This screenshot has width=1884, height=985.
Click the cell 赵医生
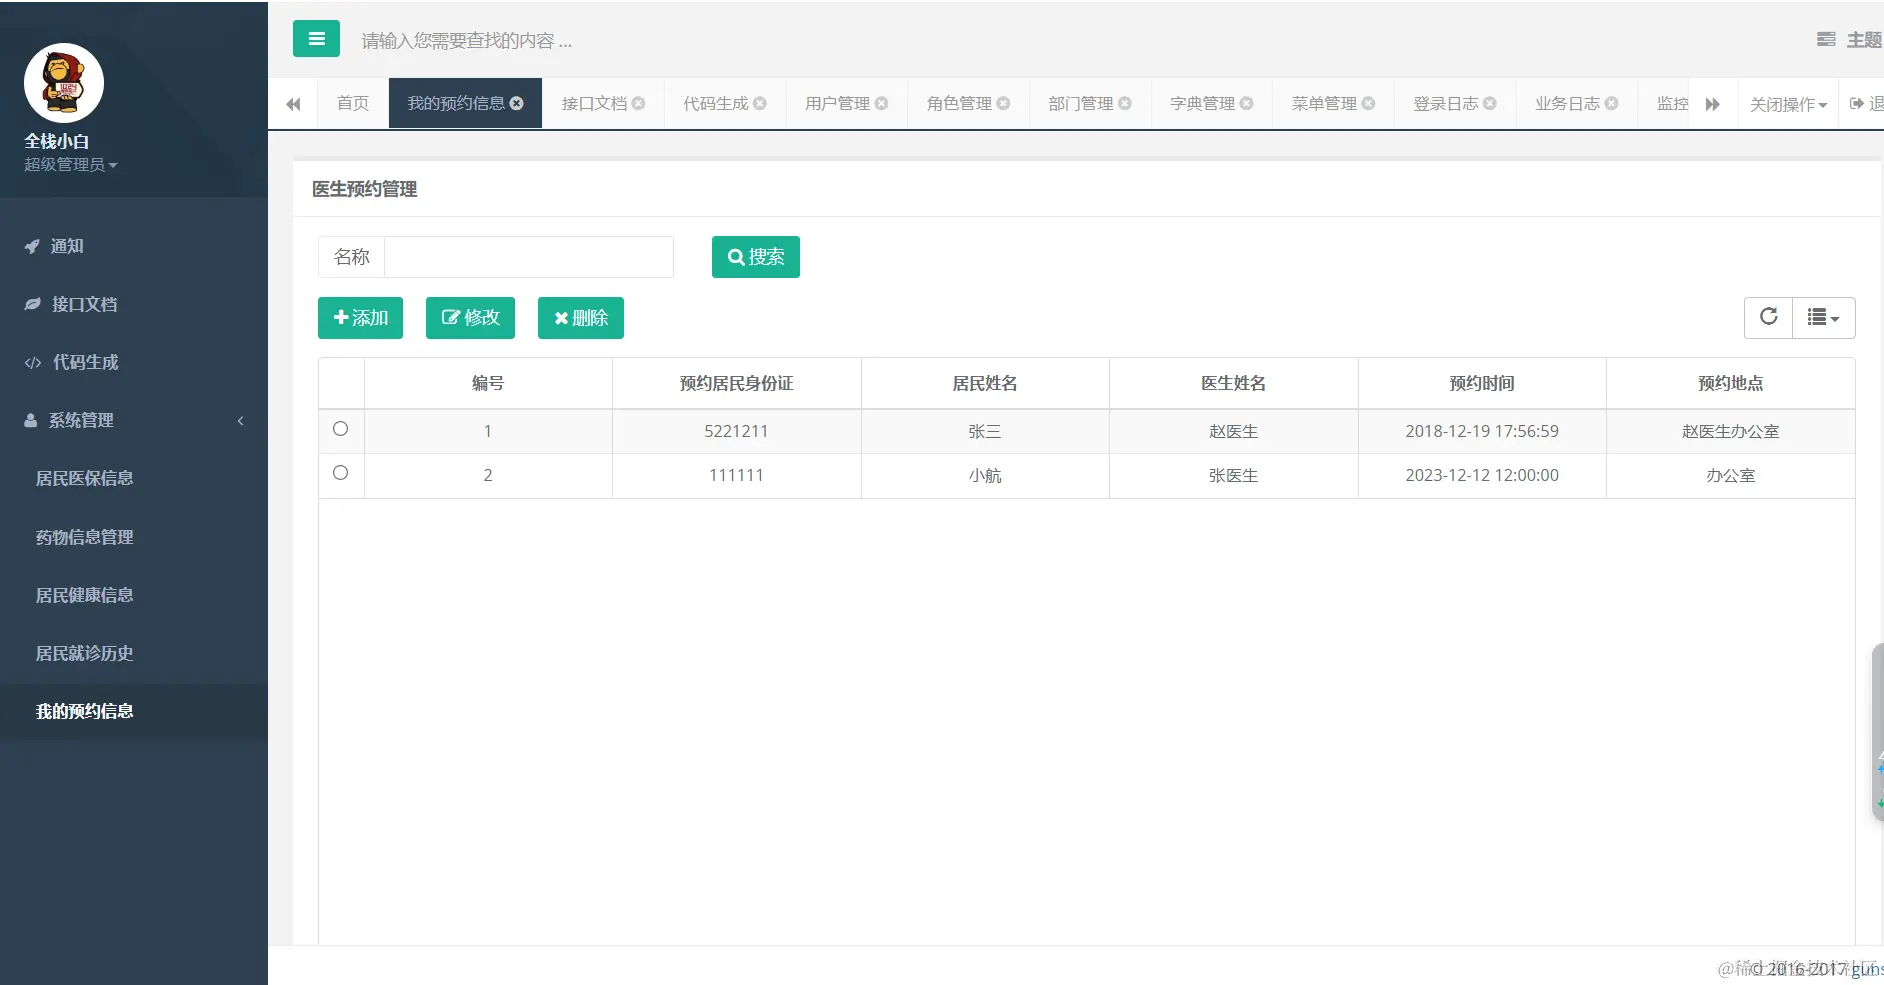click(1233, 431)
